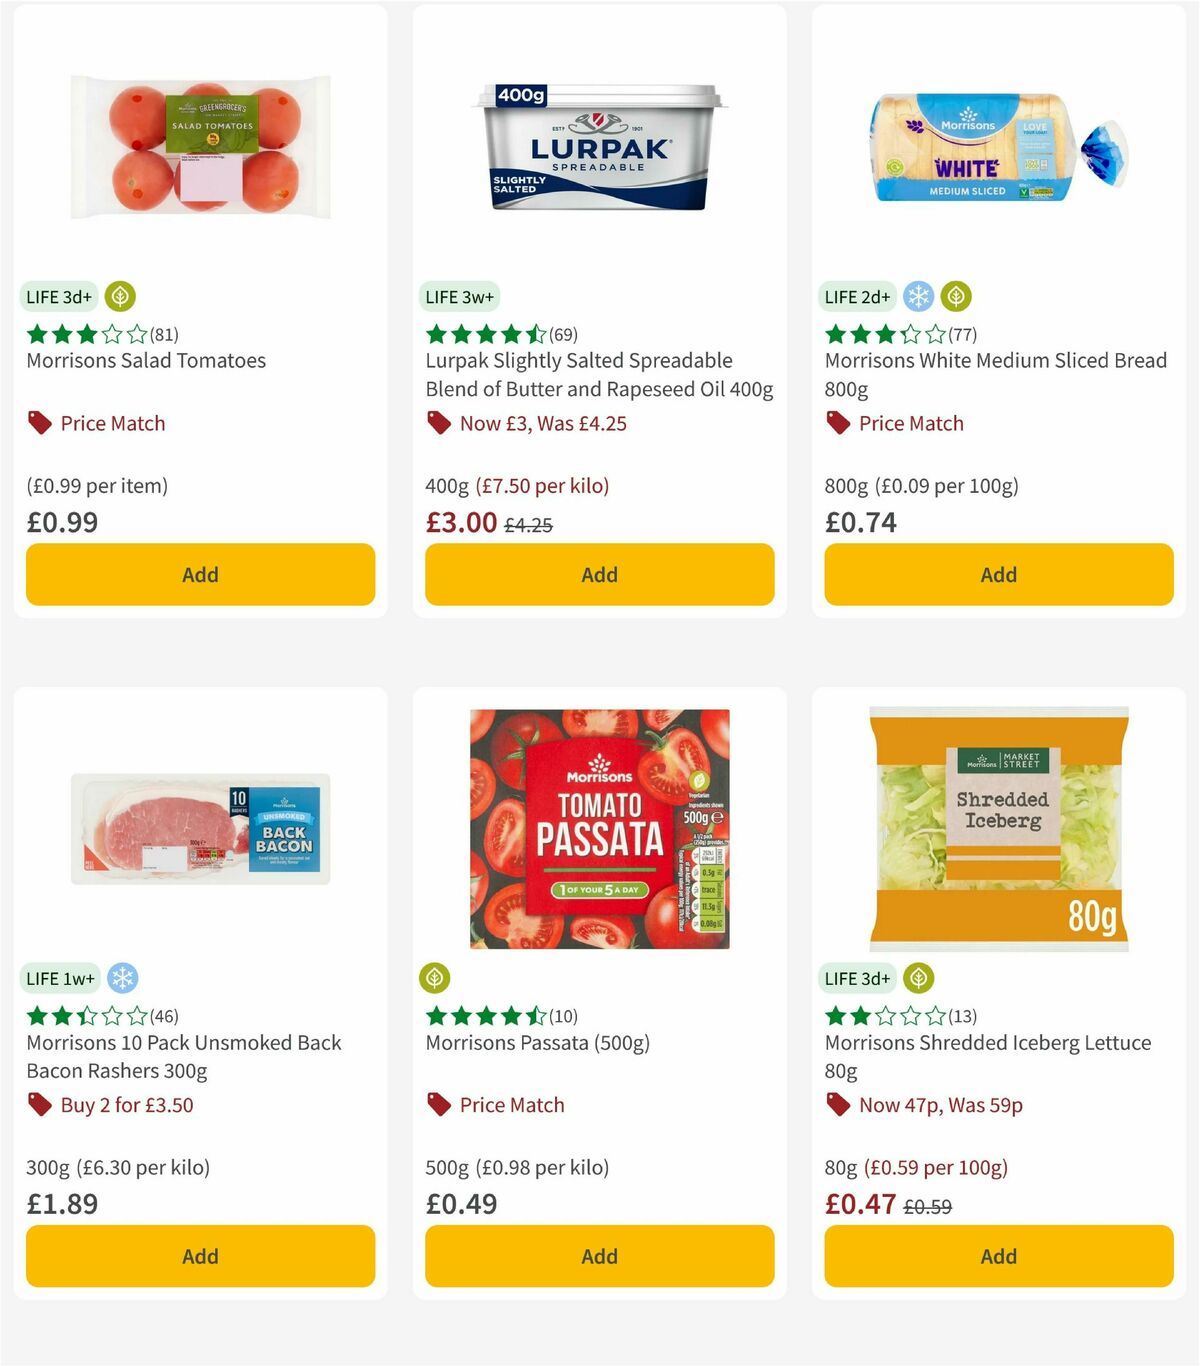Add Morrisons Salad Tomatoes to basket
Viewport: 1200px width, 1366px height.
(x=200, y=574)
